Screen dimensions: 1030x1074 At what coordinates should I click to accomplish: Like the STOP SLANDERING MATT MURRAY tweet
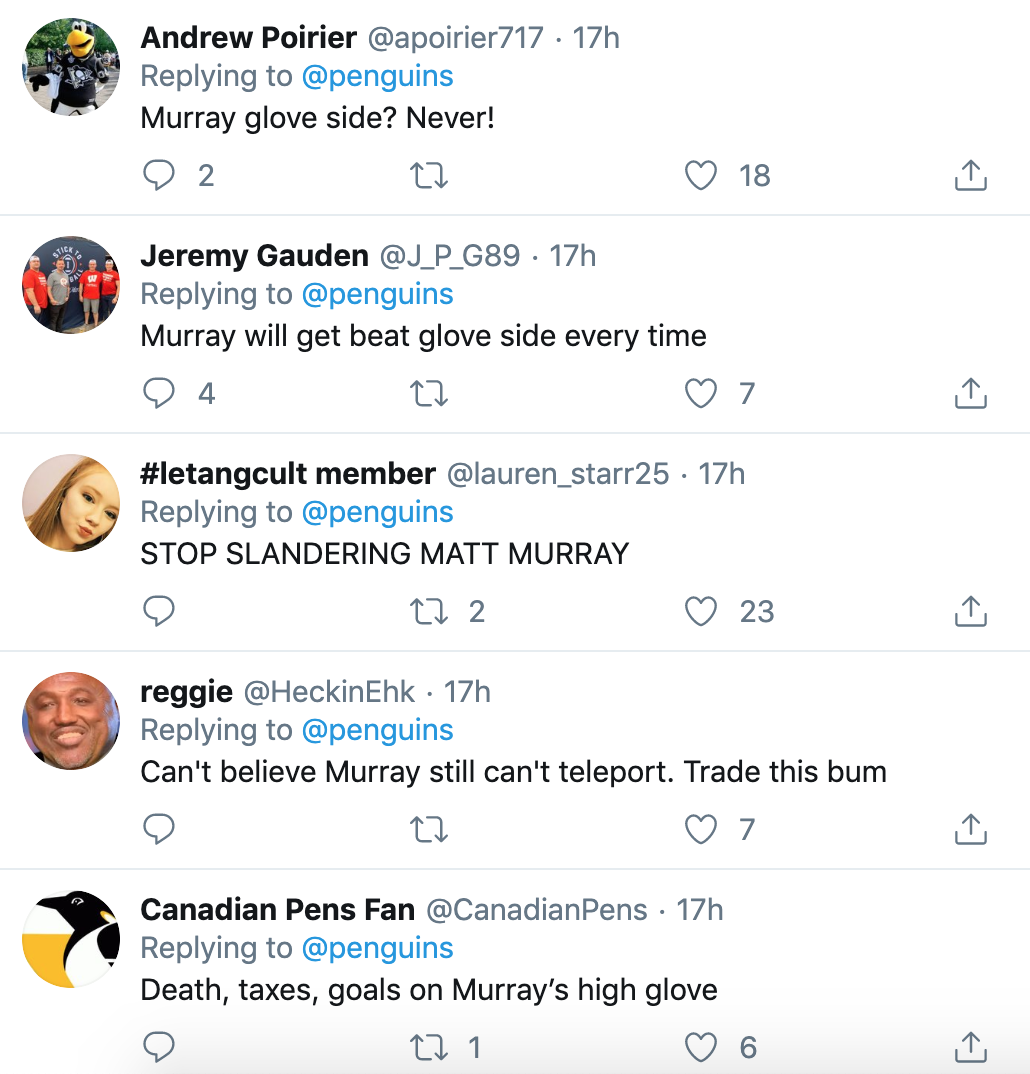click(x=701, y=612)
